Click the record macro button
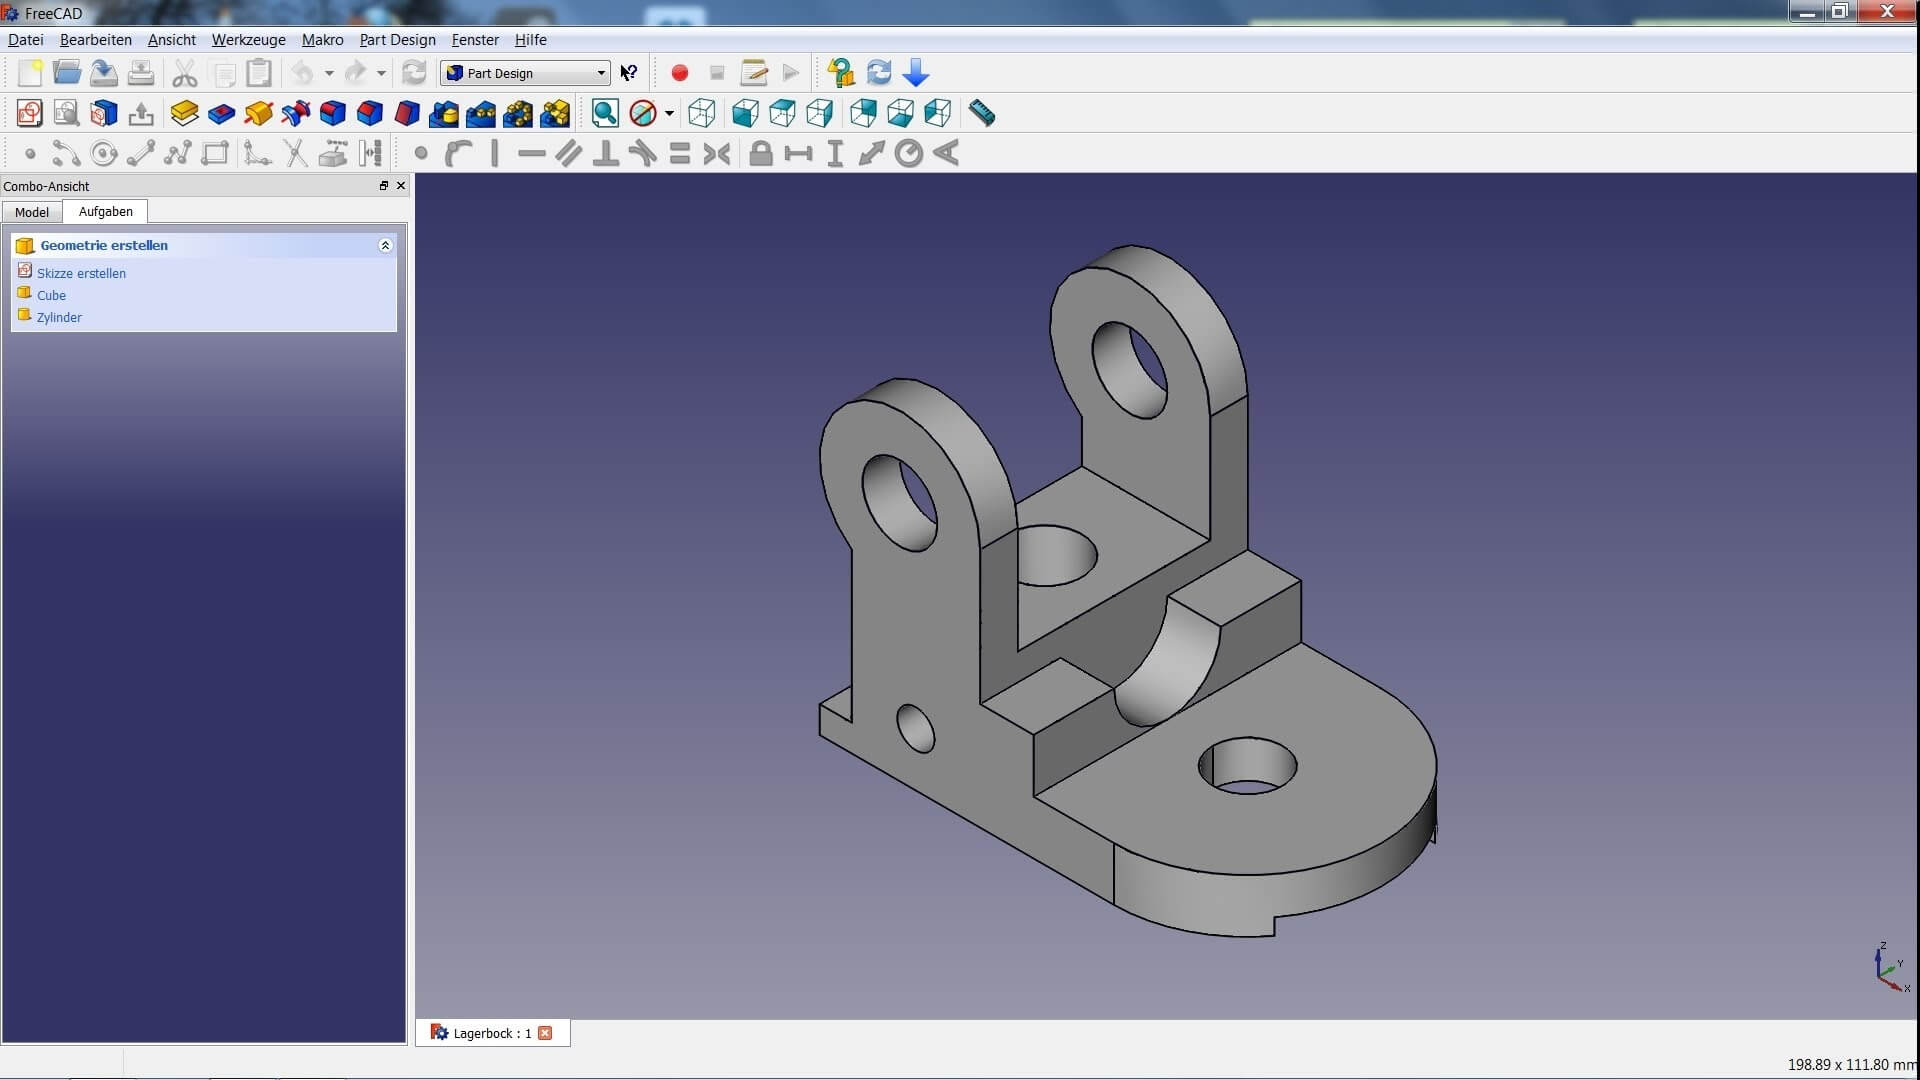The width and height of the screenshot is (1920, 1080). 679,73
